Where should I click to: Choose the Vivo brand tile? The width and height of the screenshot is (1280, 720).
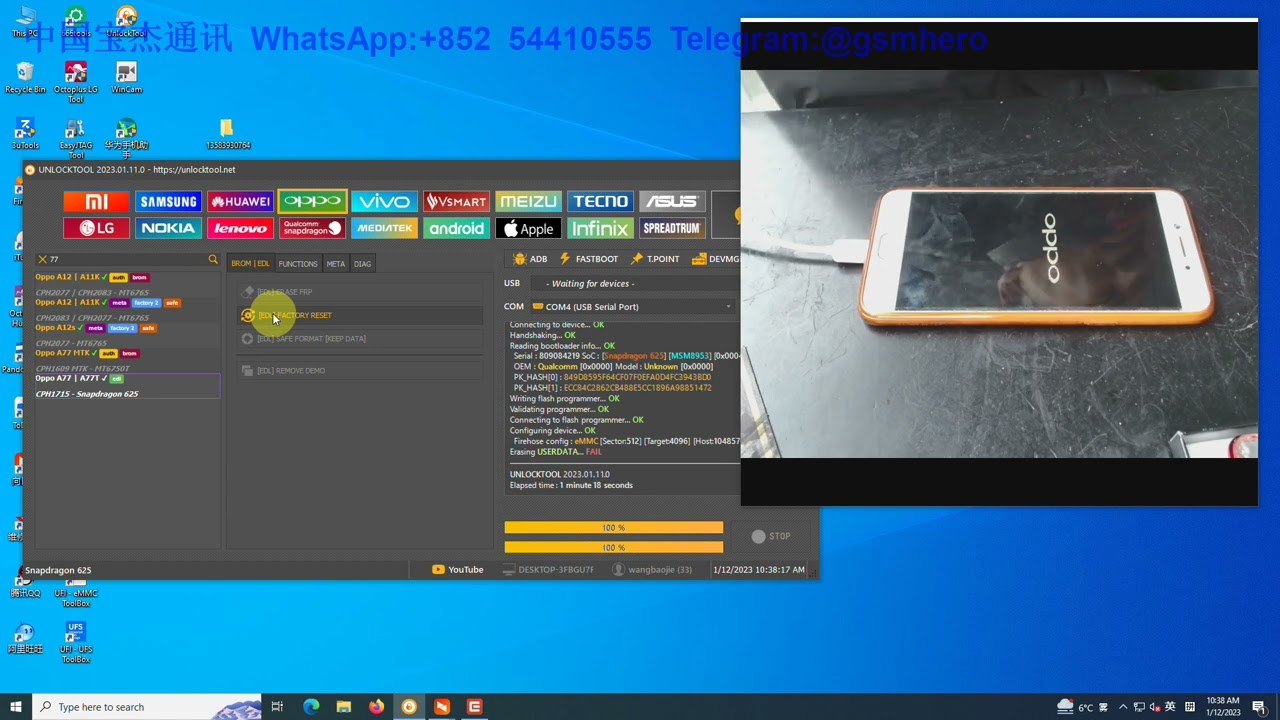384,202
